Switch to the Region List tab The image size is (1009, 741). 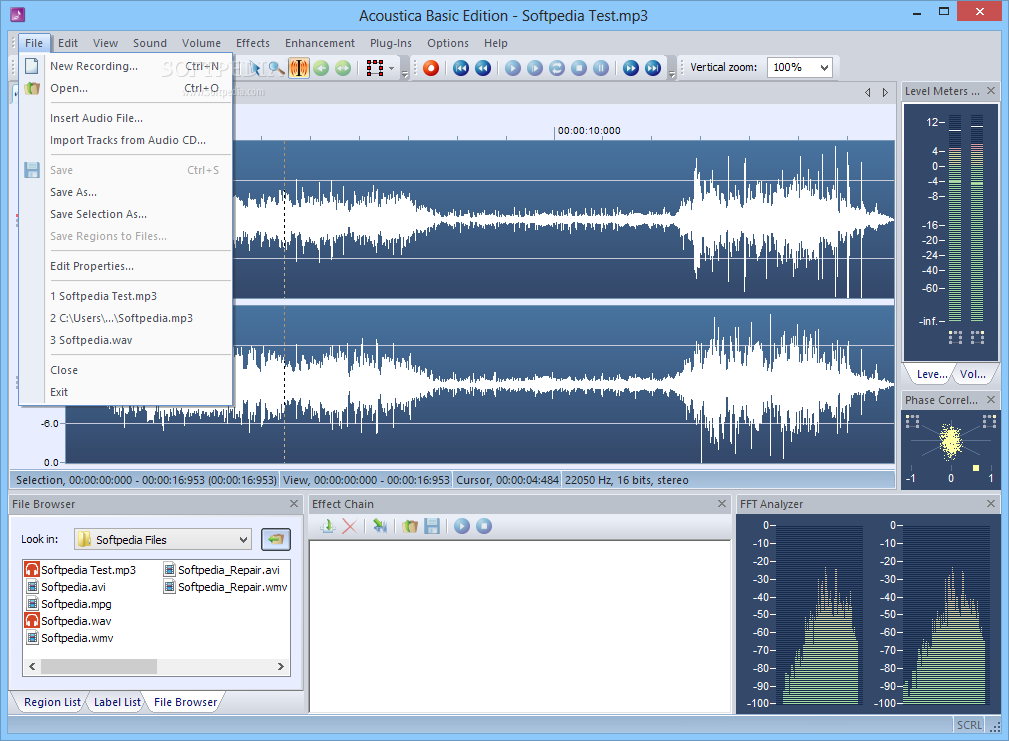tap(52, 702)
